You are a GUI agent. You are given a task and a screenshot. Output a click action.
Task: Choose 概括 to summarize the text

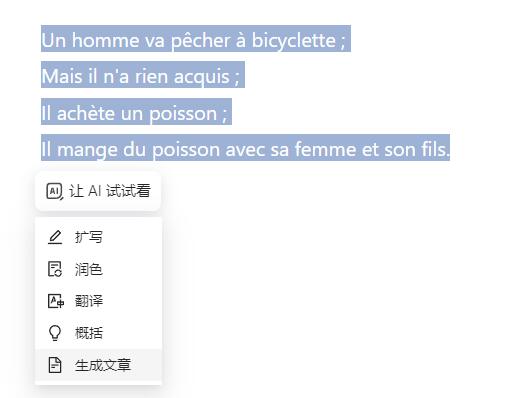point(98,333)
